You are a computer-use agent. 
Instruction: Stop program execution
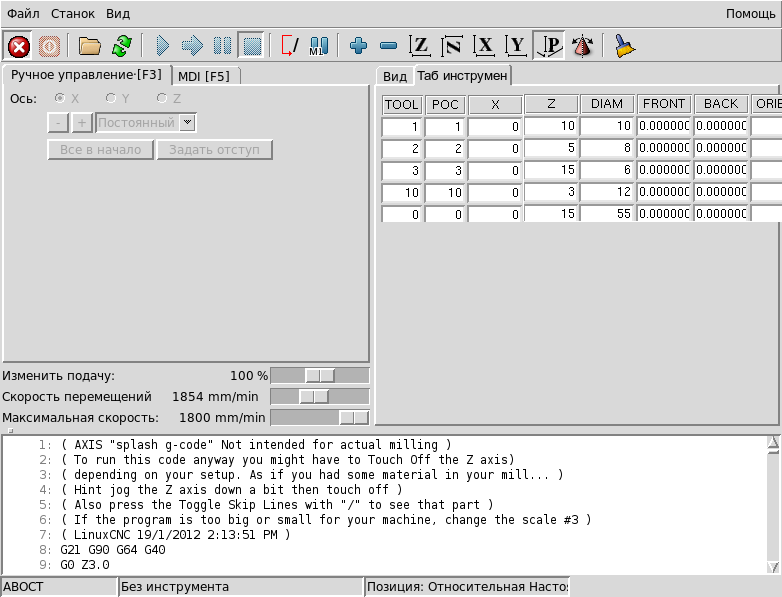pos(252,46)
